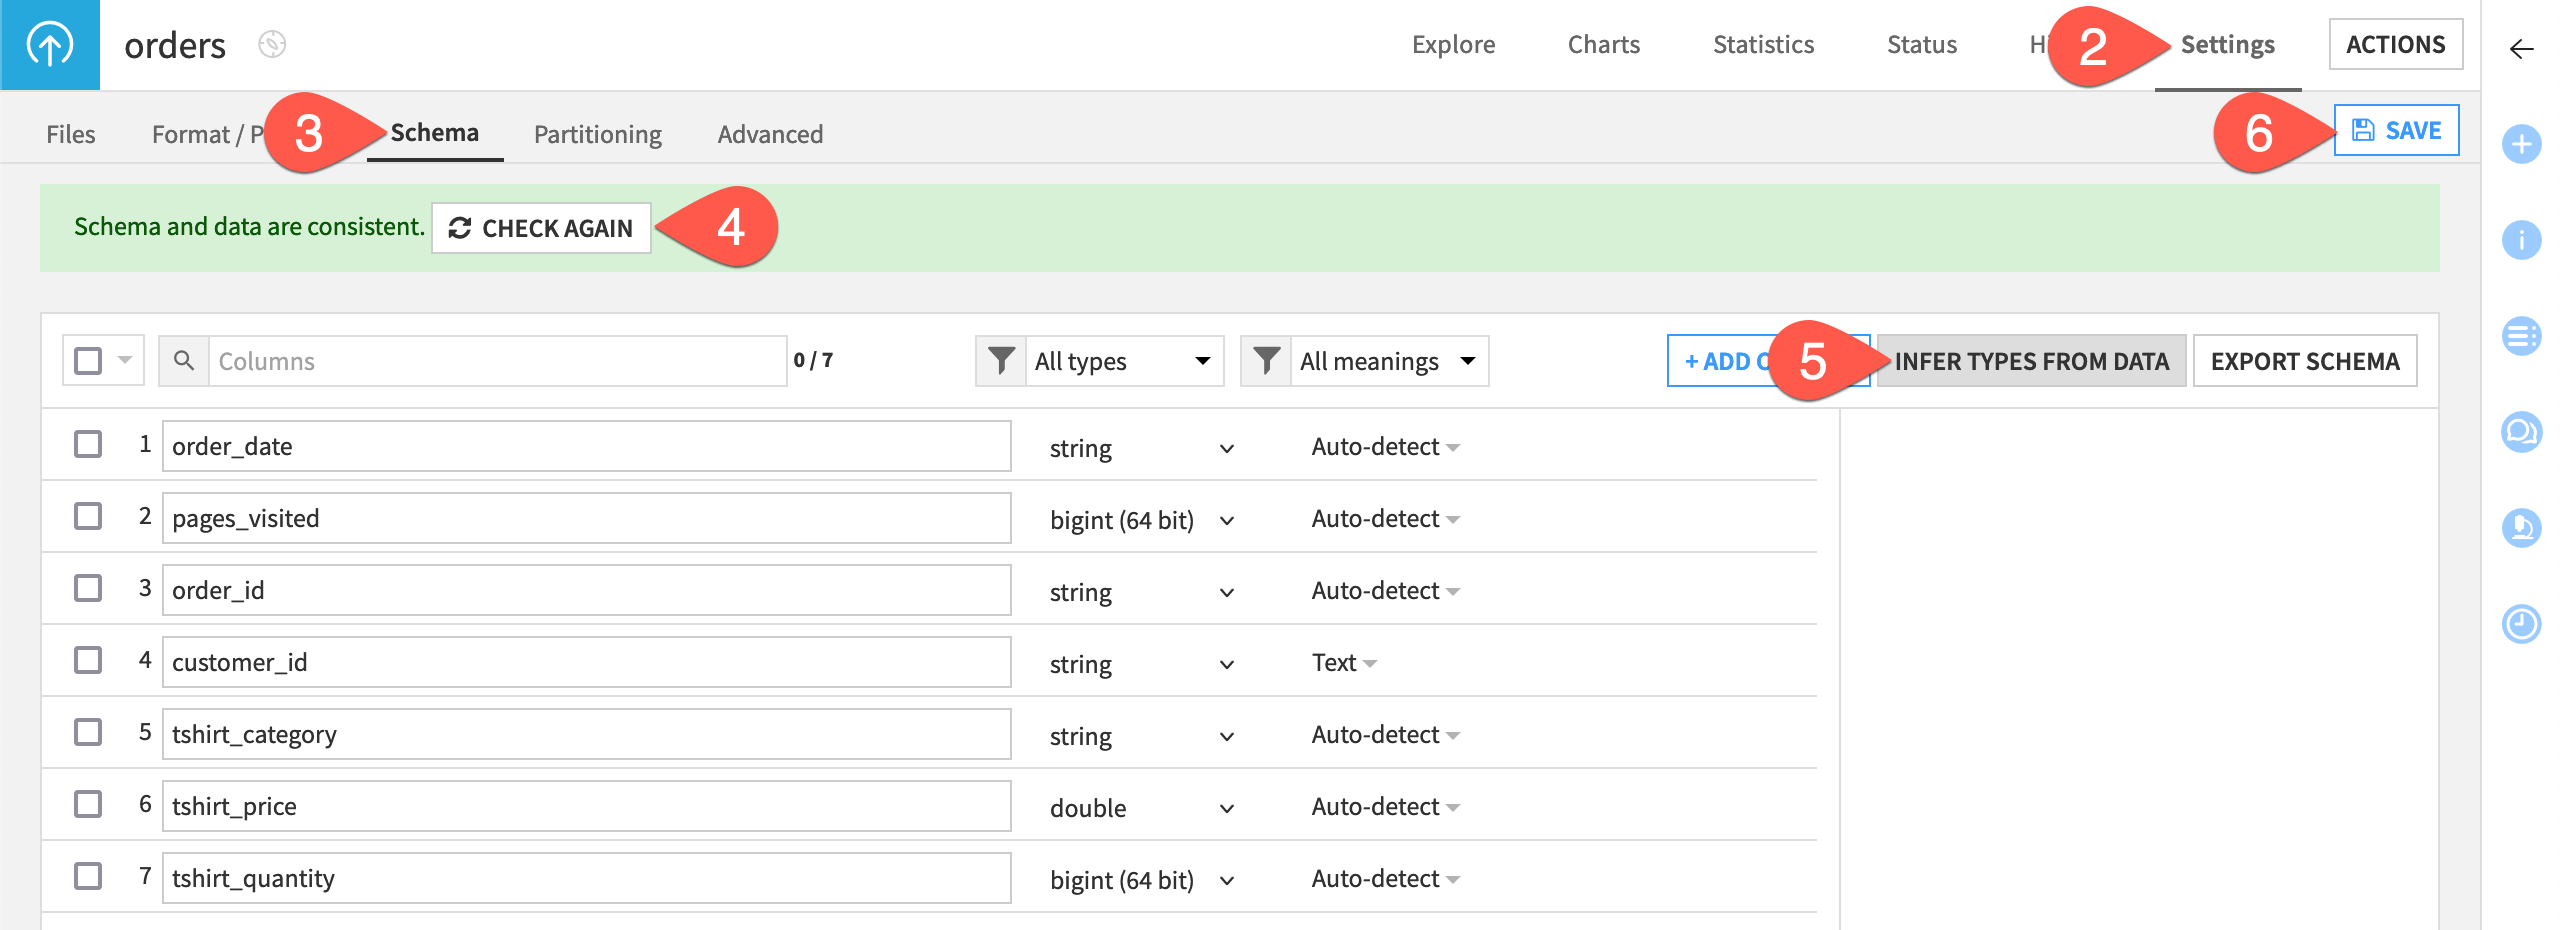Open the timeline clock icon on sidebar
The width and height of the screenshot is (2560, 930).
2521,624
